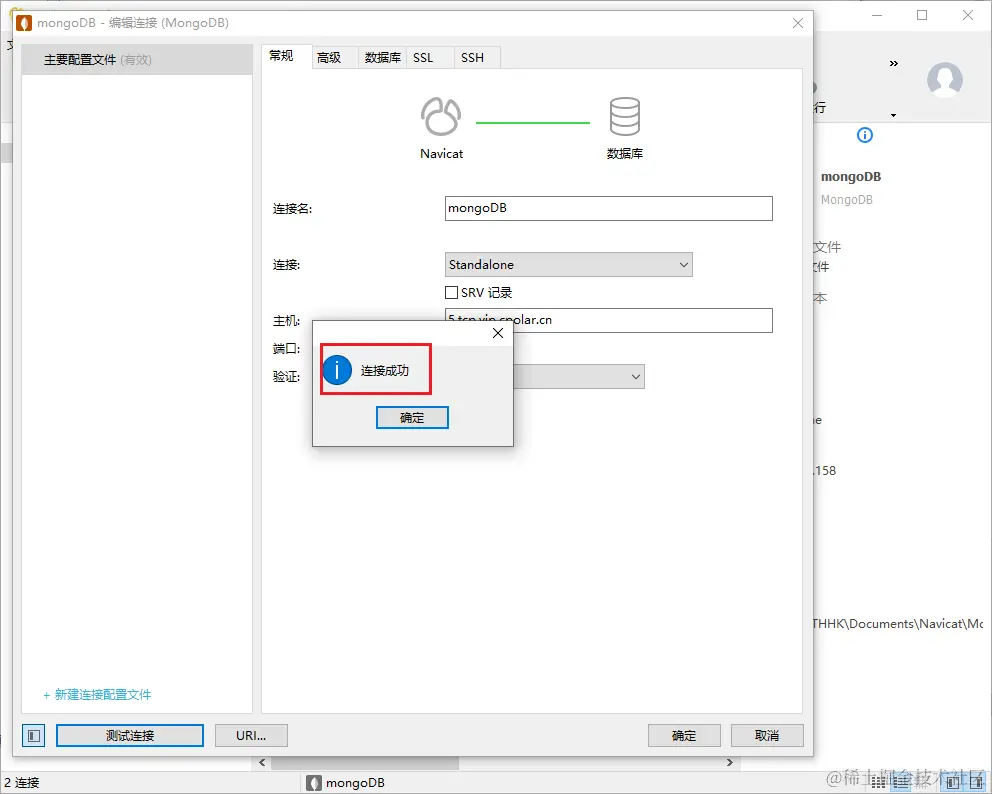This screenshot has width=992, height=794.
Task: Maximize the main Navicat window
Action: (x=922, y=15)
